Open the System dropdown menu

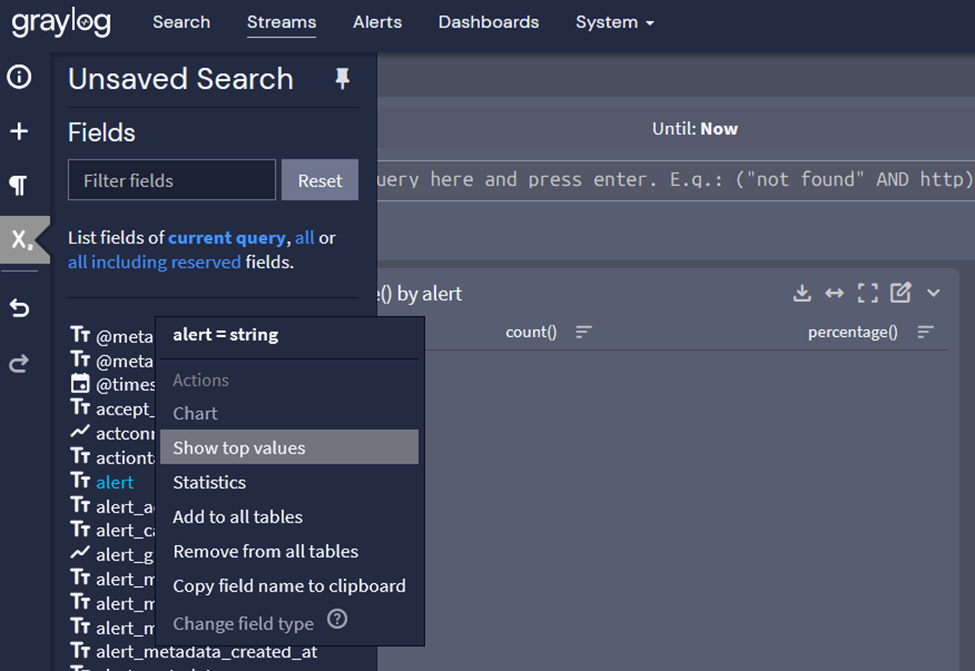pos(614,22)
